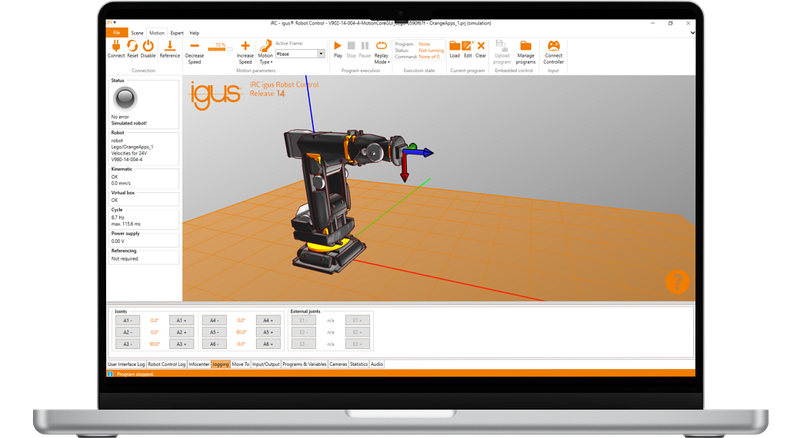Jog joint A4 positive
800x438 pixels.
(x=268, y=320)
